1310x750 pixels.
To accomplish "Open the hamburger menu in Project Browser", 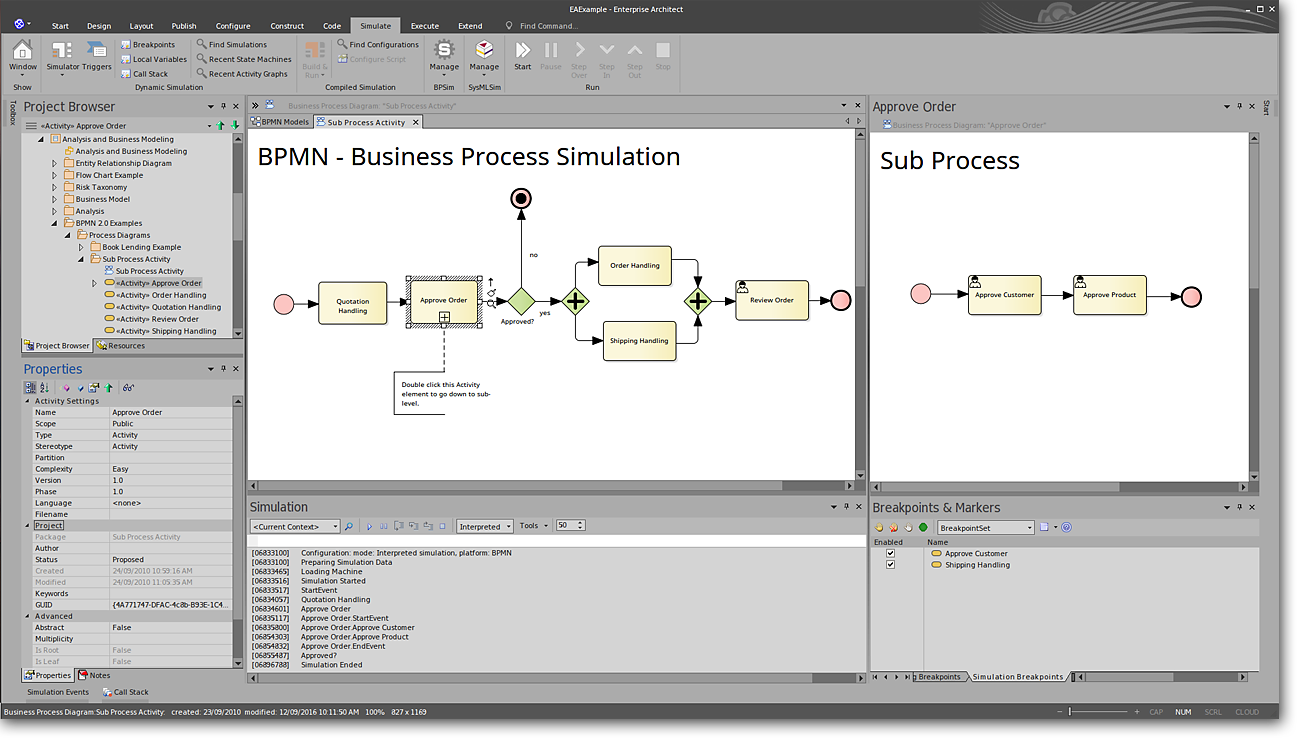I will click(x=31, y=126).
